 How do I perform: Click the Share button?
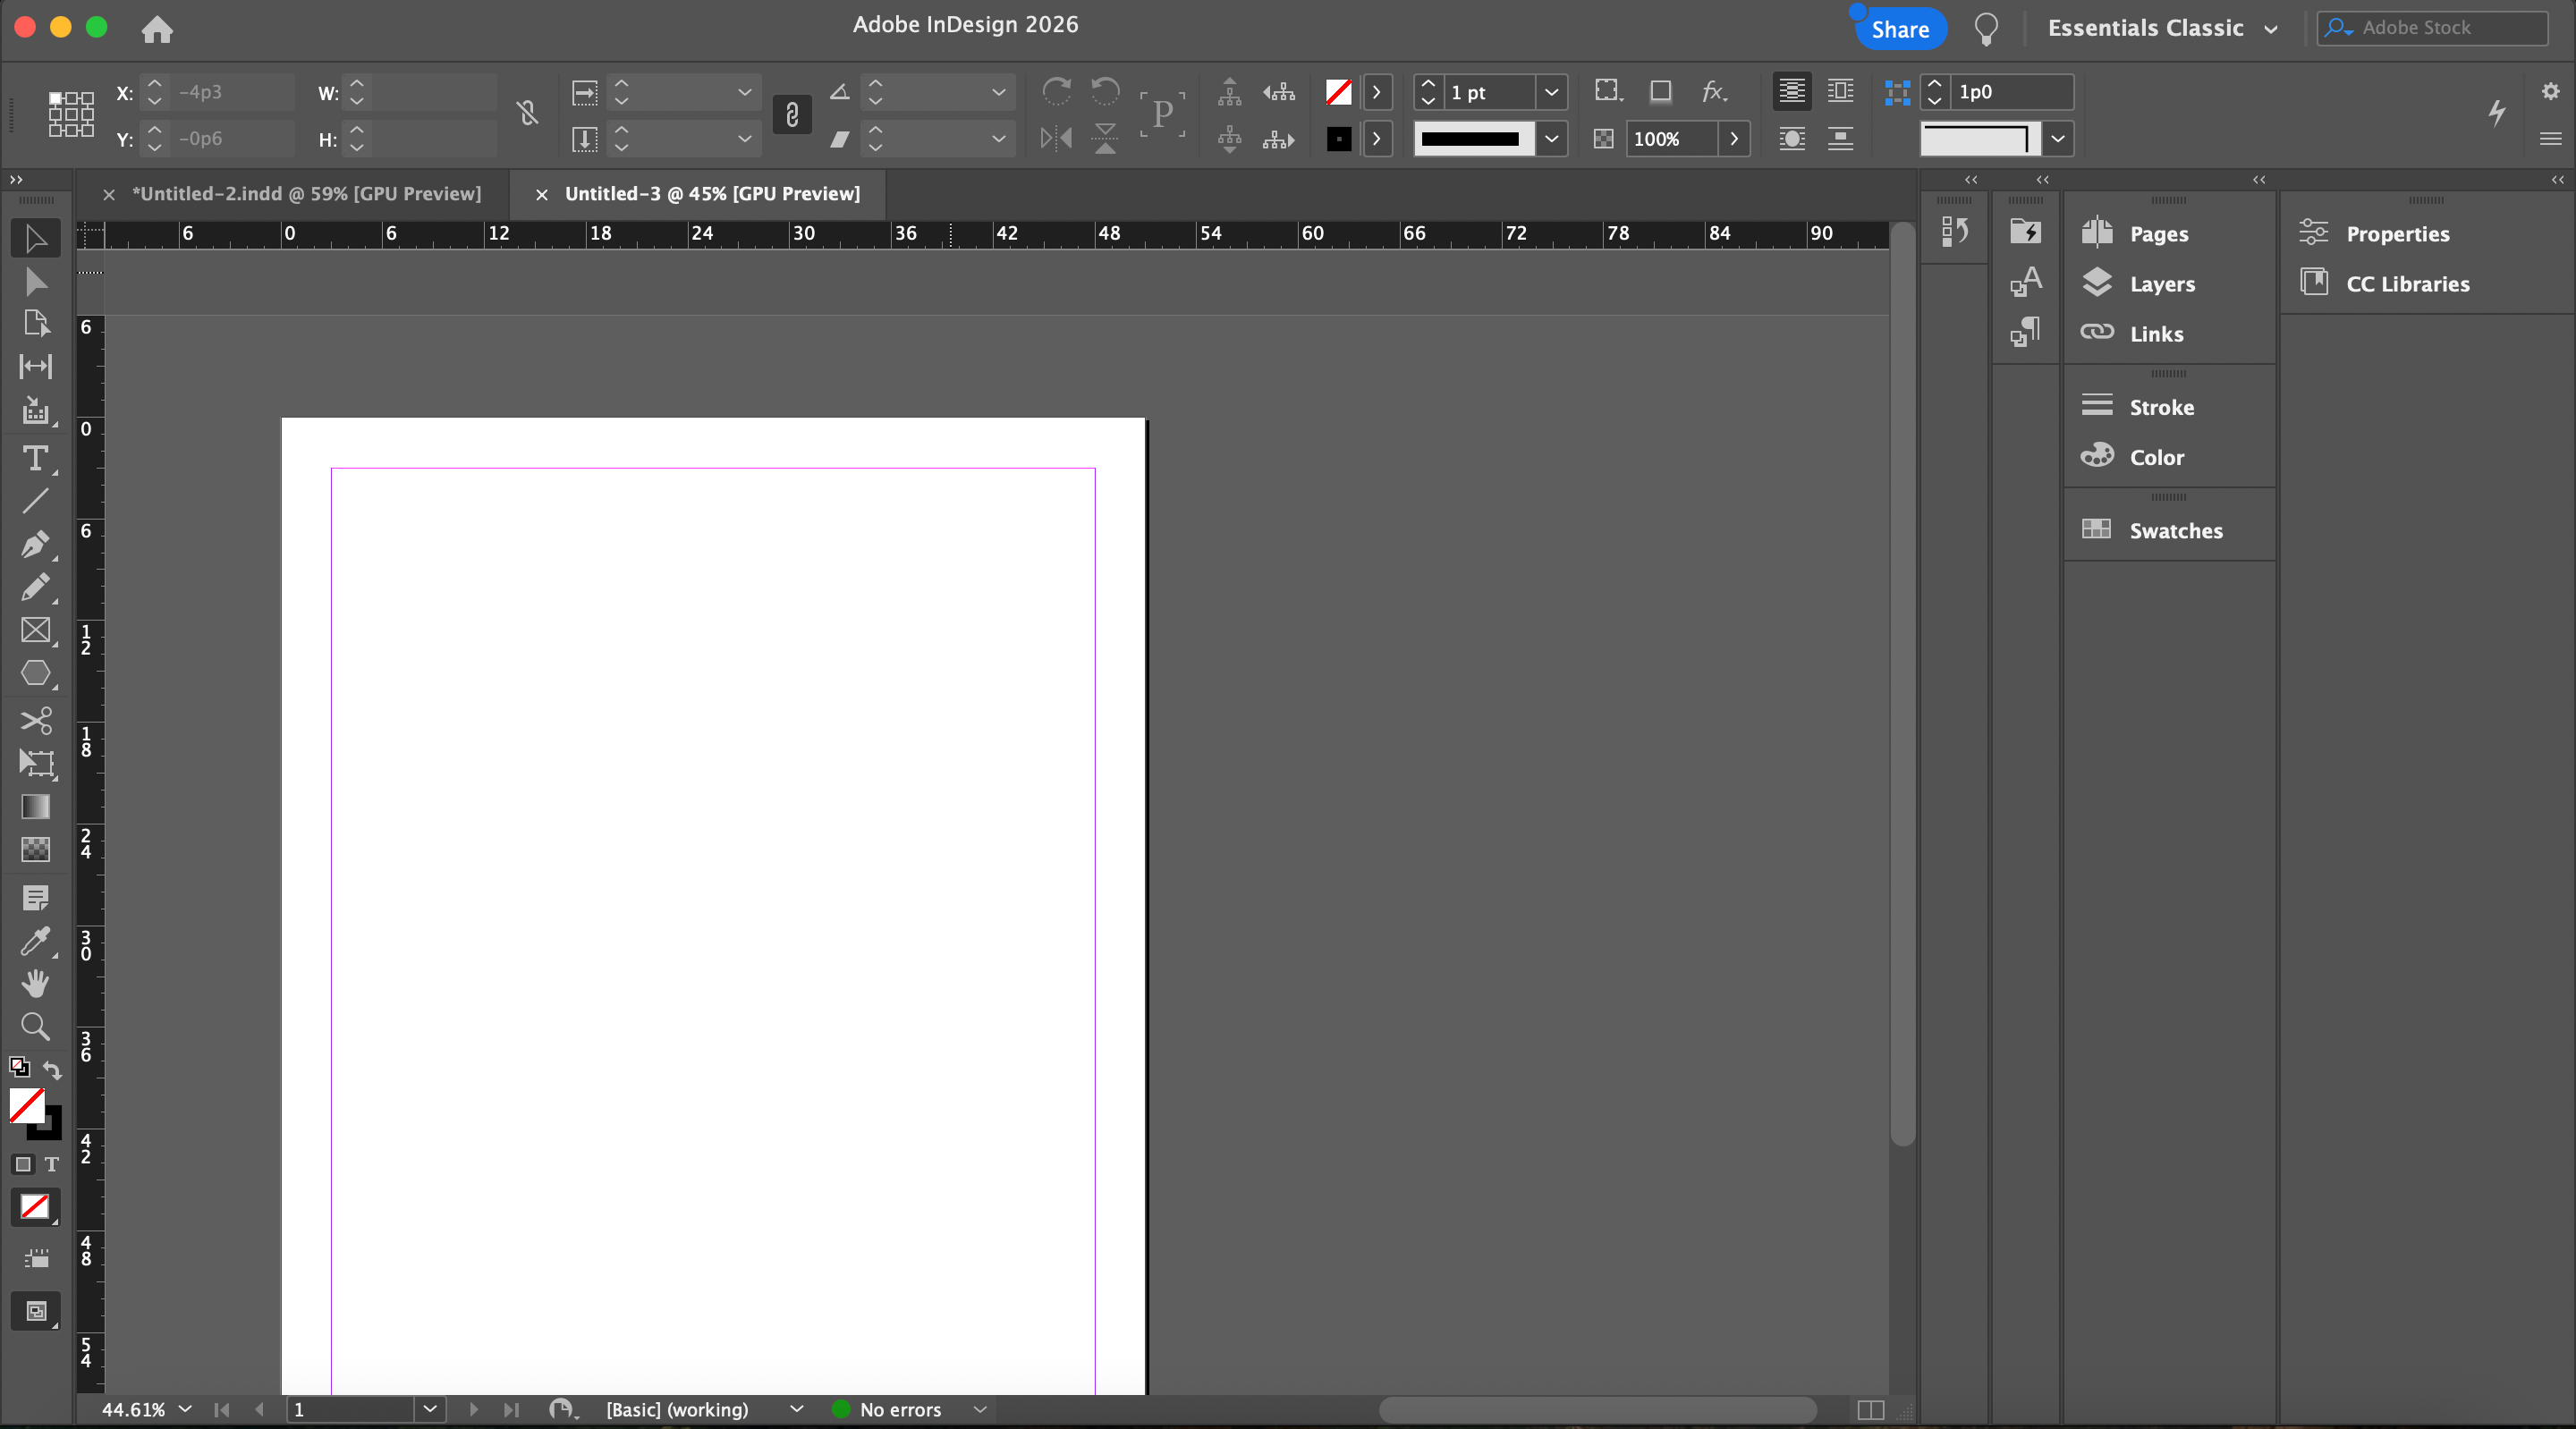tap(1900, 29)
